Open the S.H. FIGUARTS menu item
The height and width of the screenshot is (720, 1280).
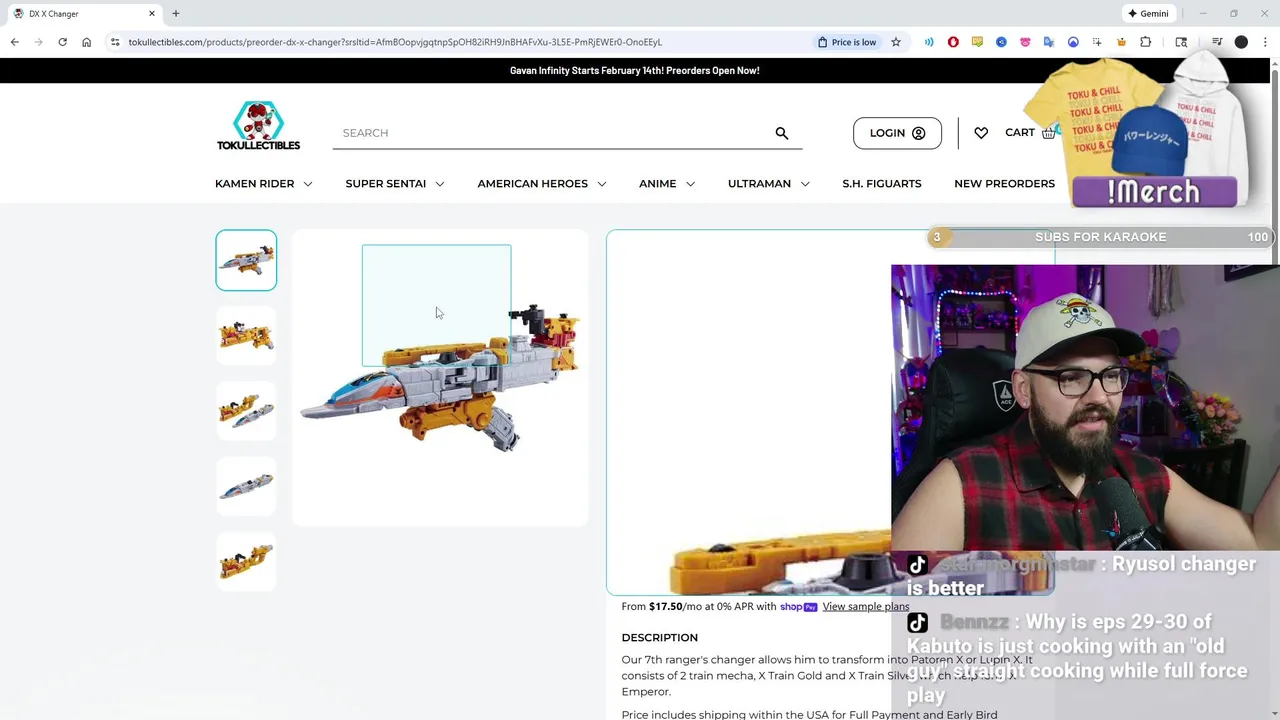pos(882,184)
